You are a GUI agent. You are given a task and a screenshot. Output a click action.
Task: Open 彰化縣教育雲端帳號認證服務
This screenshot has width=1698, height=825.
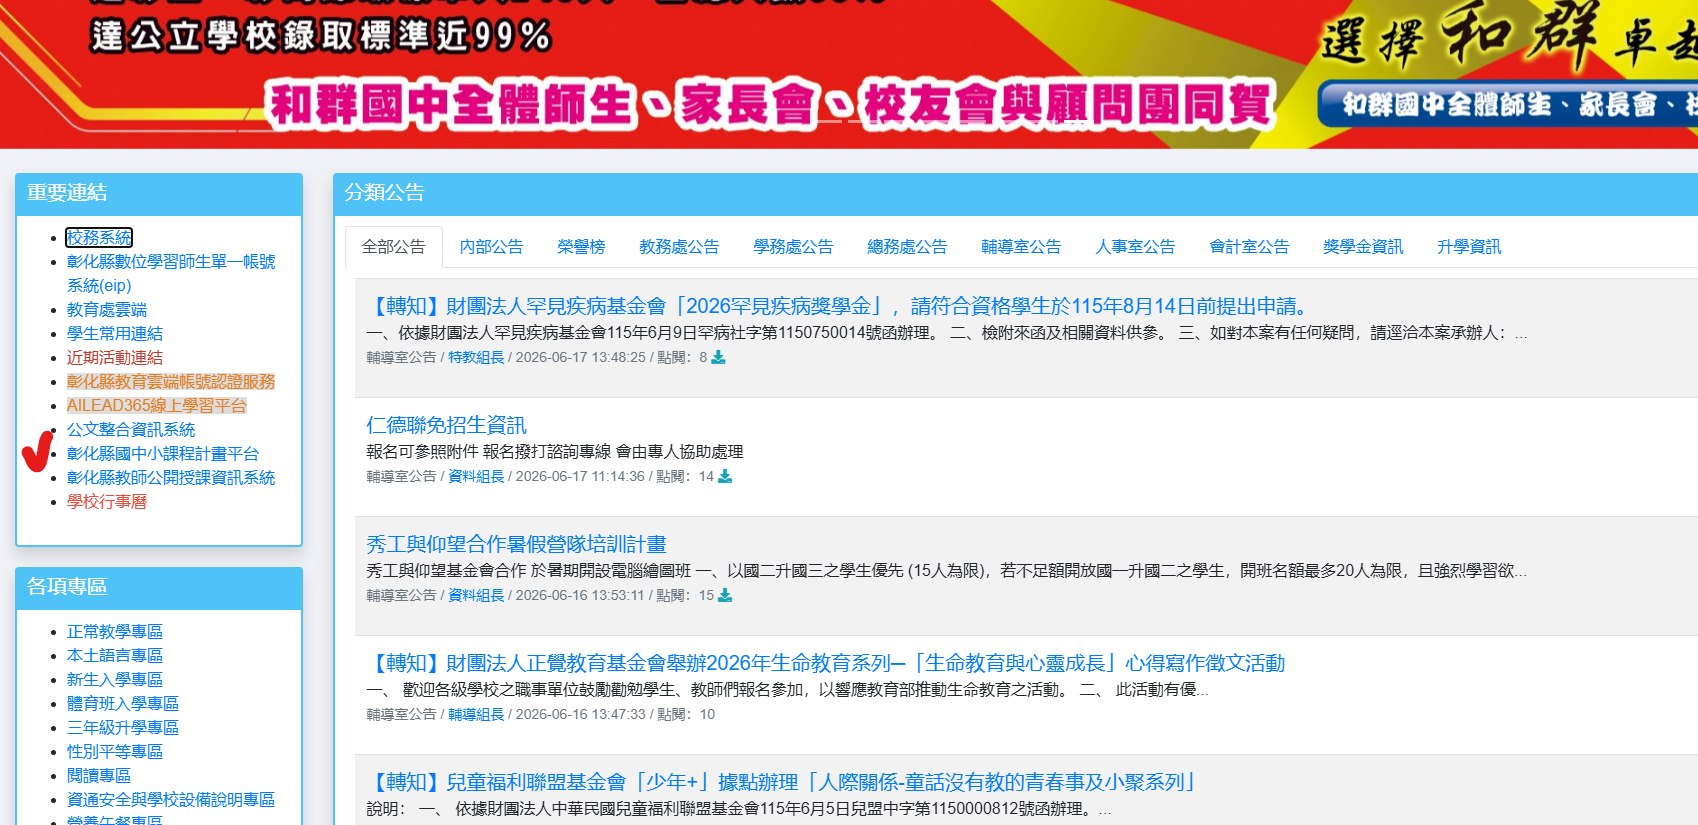tap(171, 381)
